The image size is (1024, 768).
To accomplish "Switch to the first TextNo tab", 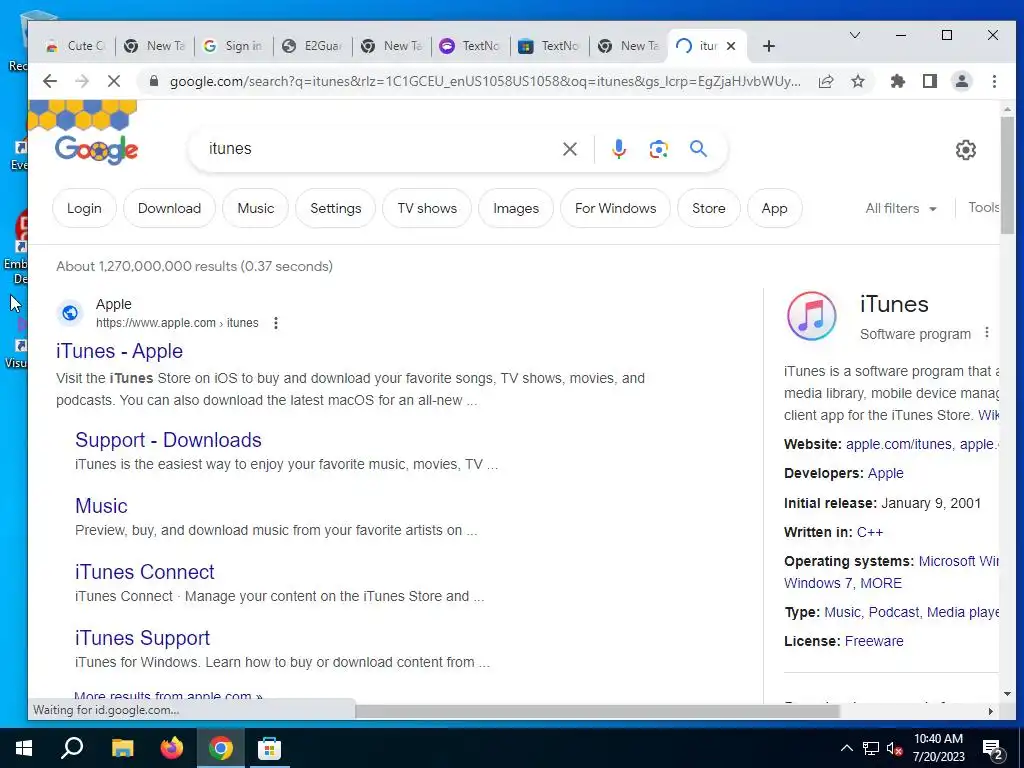I will click(472, 46).
